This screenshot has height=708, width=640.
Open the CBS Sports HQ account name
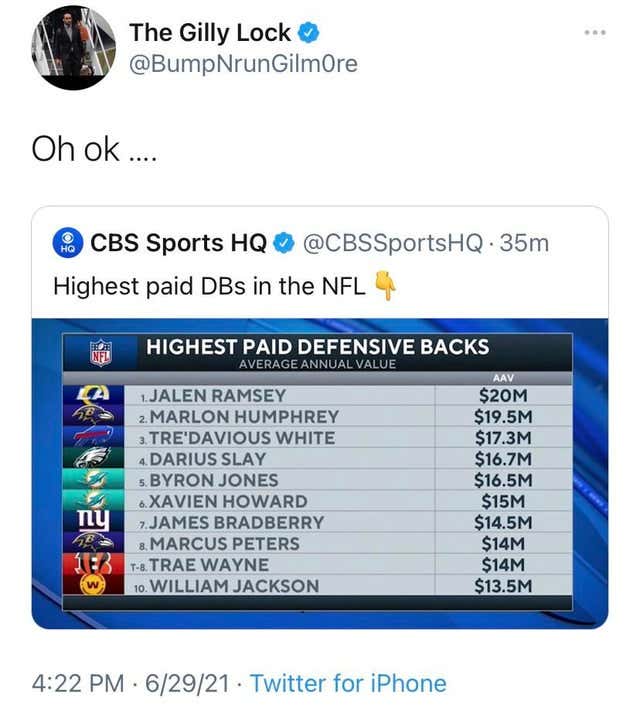point(178,243)
